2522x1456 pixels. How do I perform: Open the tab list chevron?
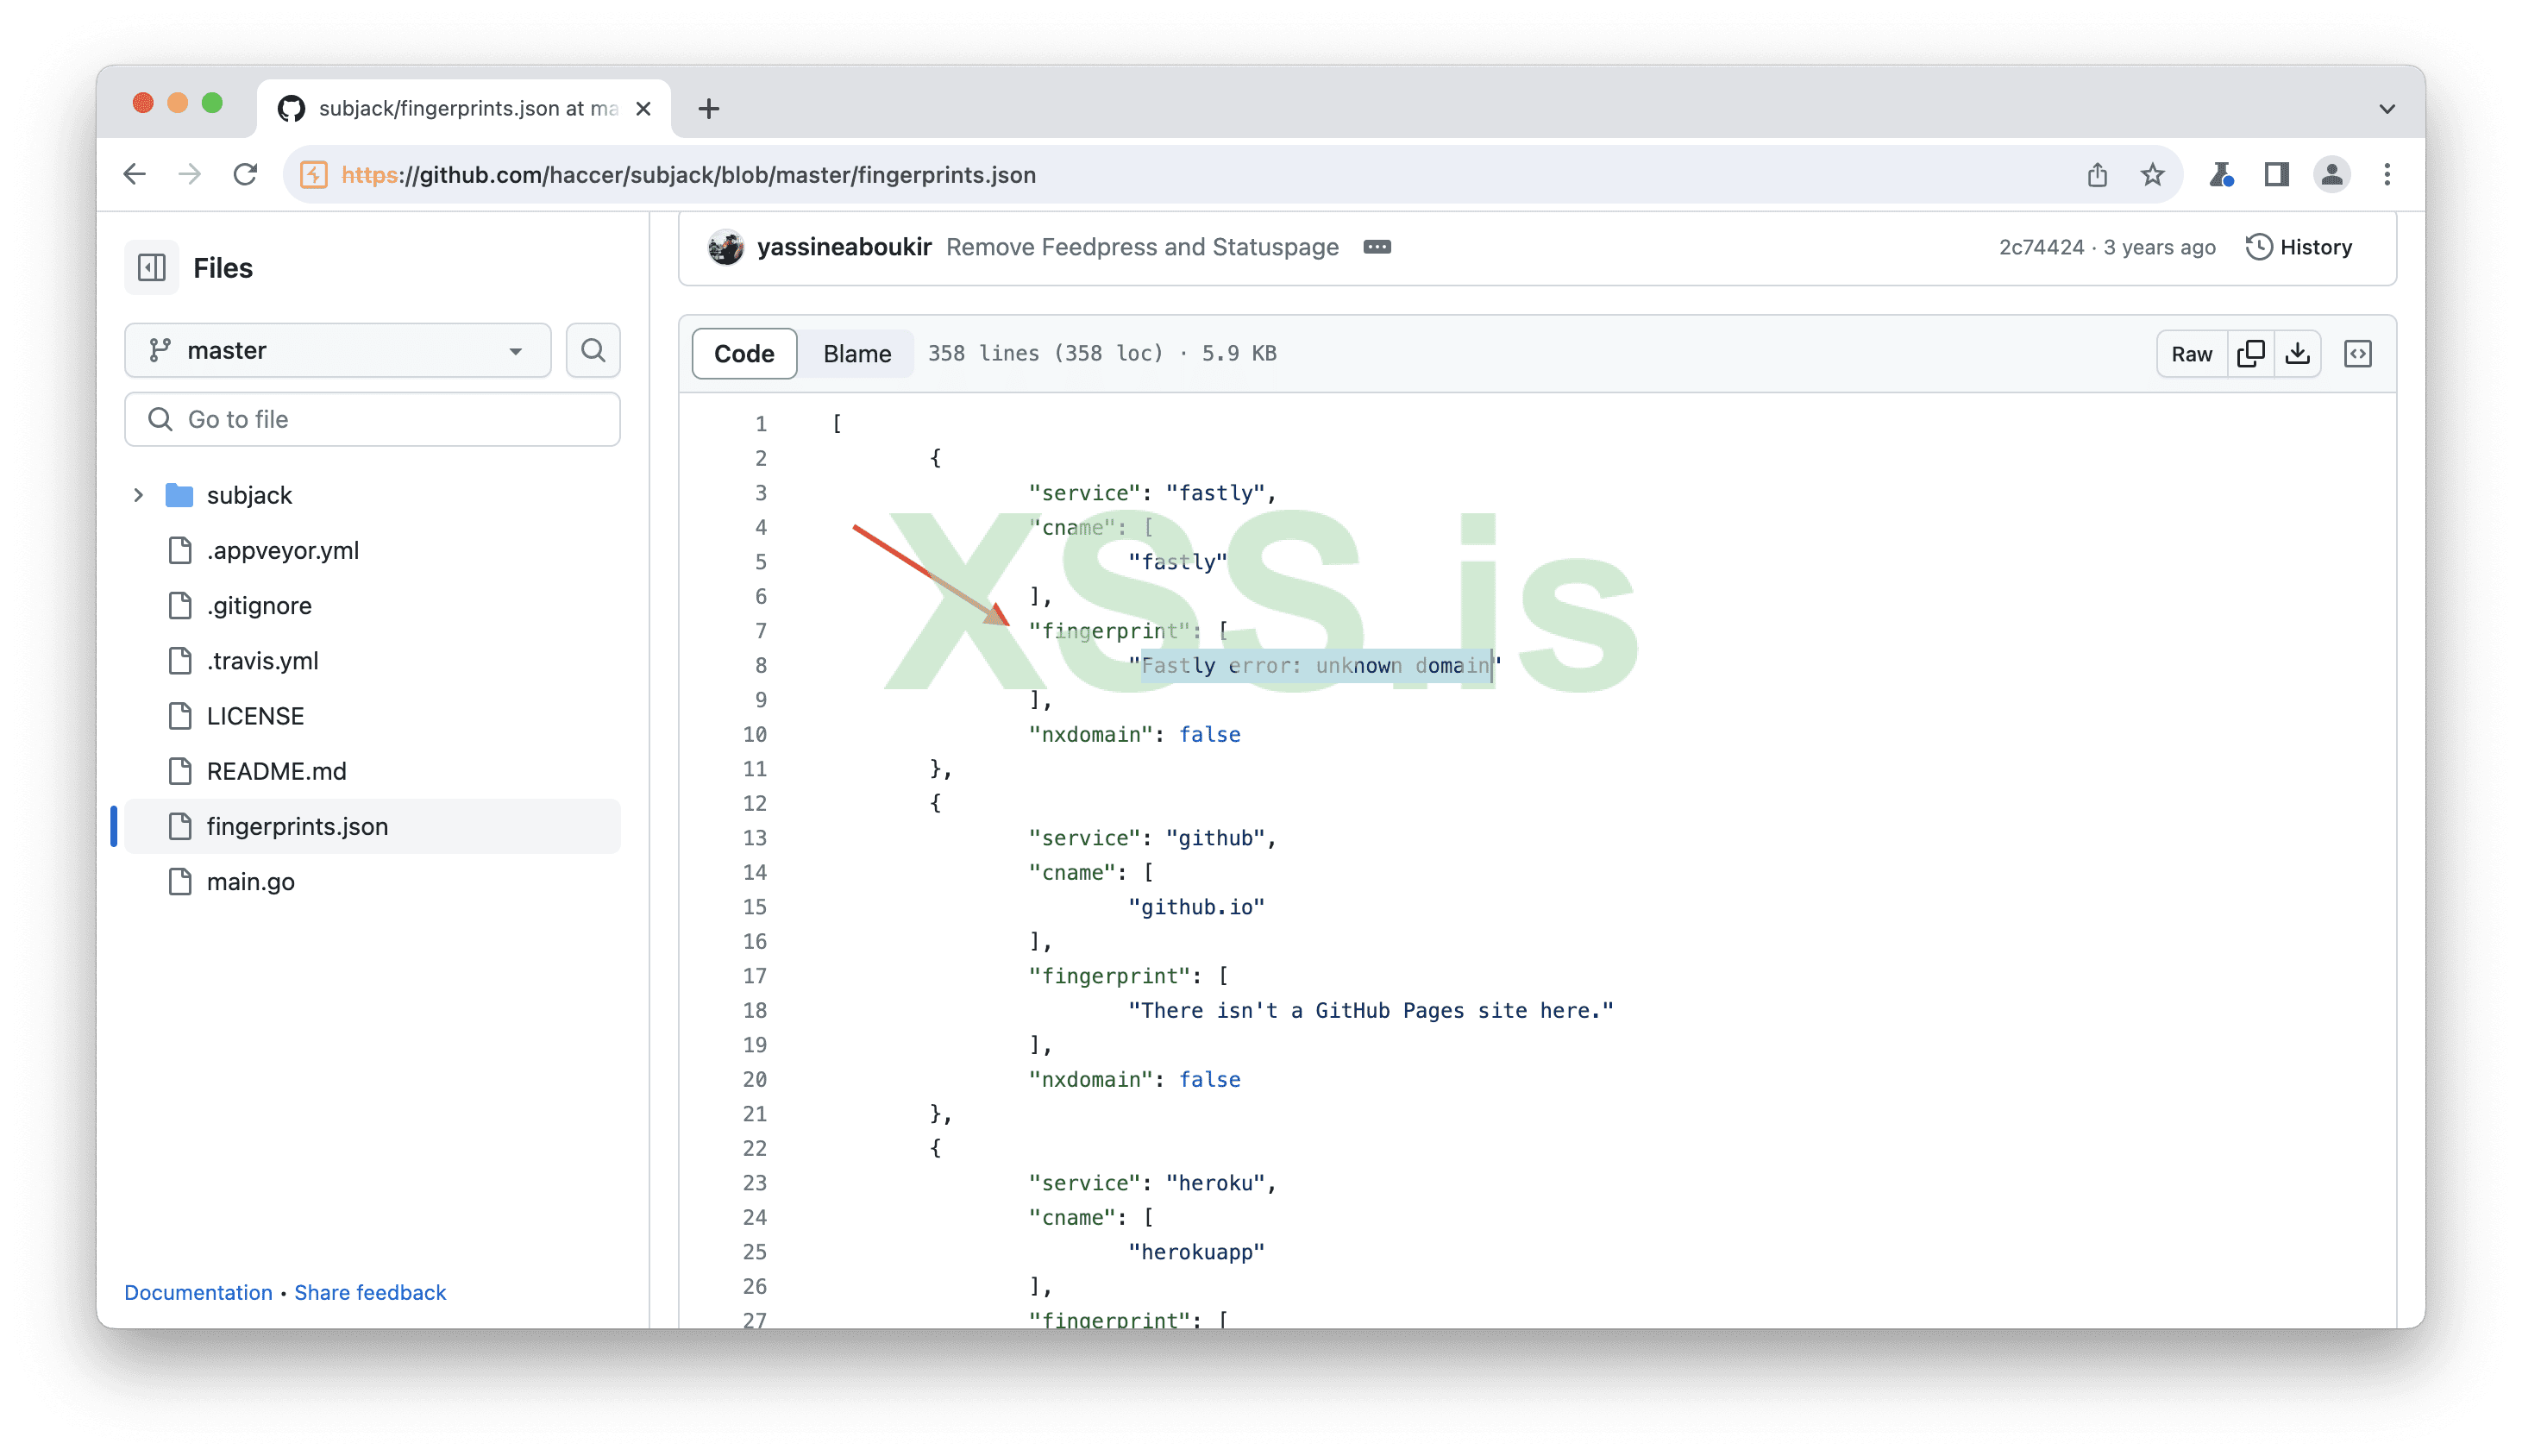[x=2386, y=109]
